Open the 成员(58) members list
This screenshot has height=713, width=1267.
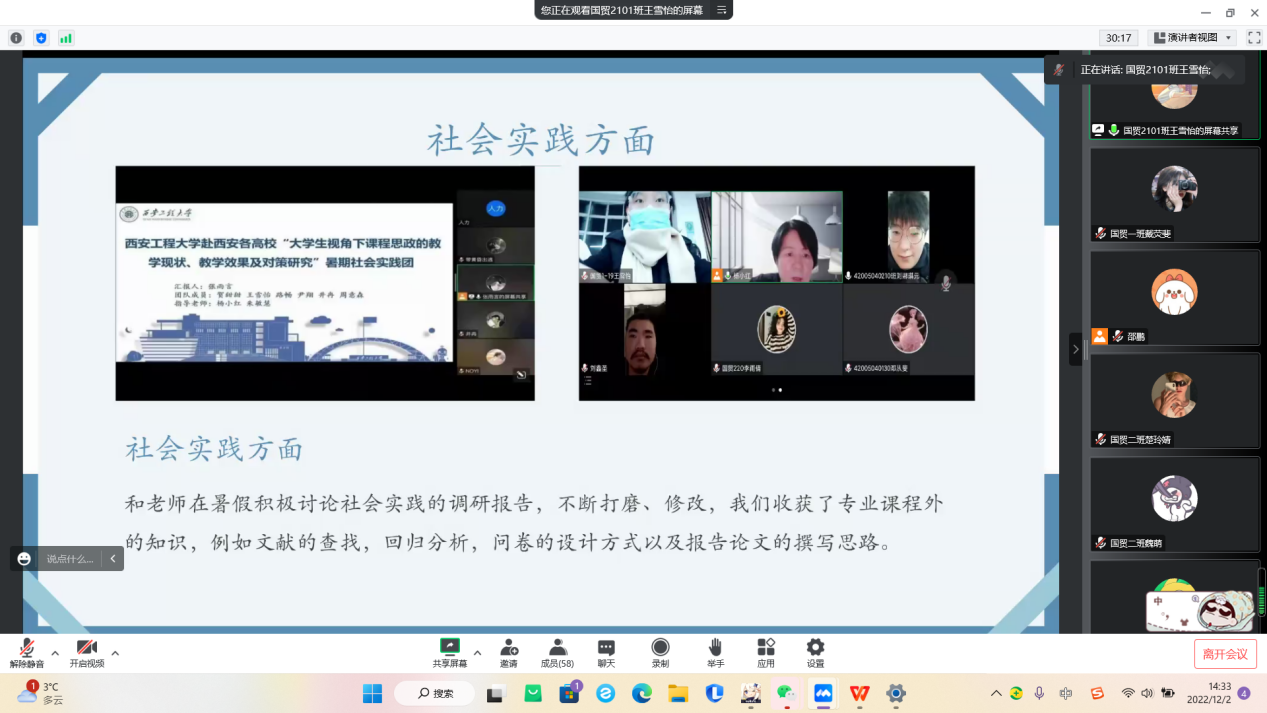click(x=557, y=653)
